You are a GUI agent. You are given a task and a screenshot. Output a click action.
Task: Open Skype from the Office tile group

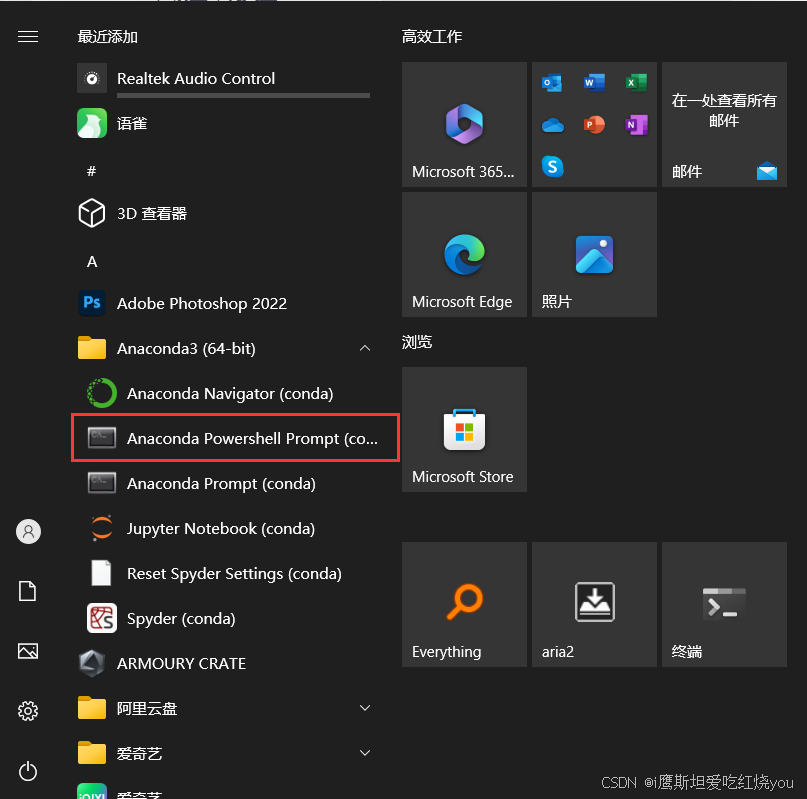(x=552, y=166)
